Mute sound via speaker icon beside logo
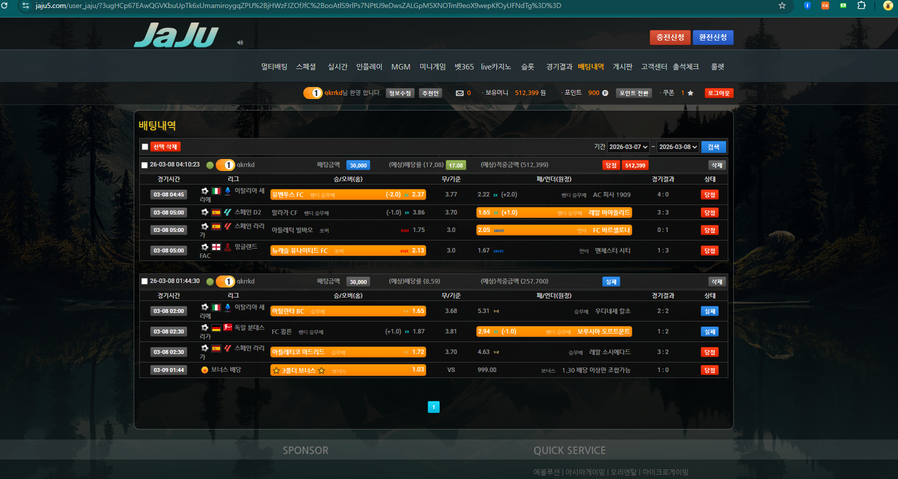 click(240, 43)
